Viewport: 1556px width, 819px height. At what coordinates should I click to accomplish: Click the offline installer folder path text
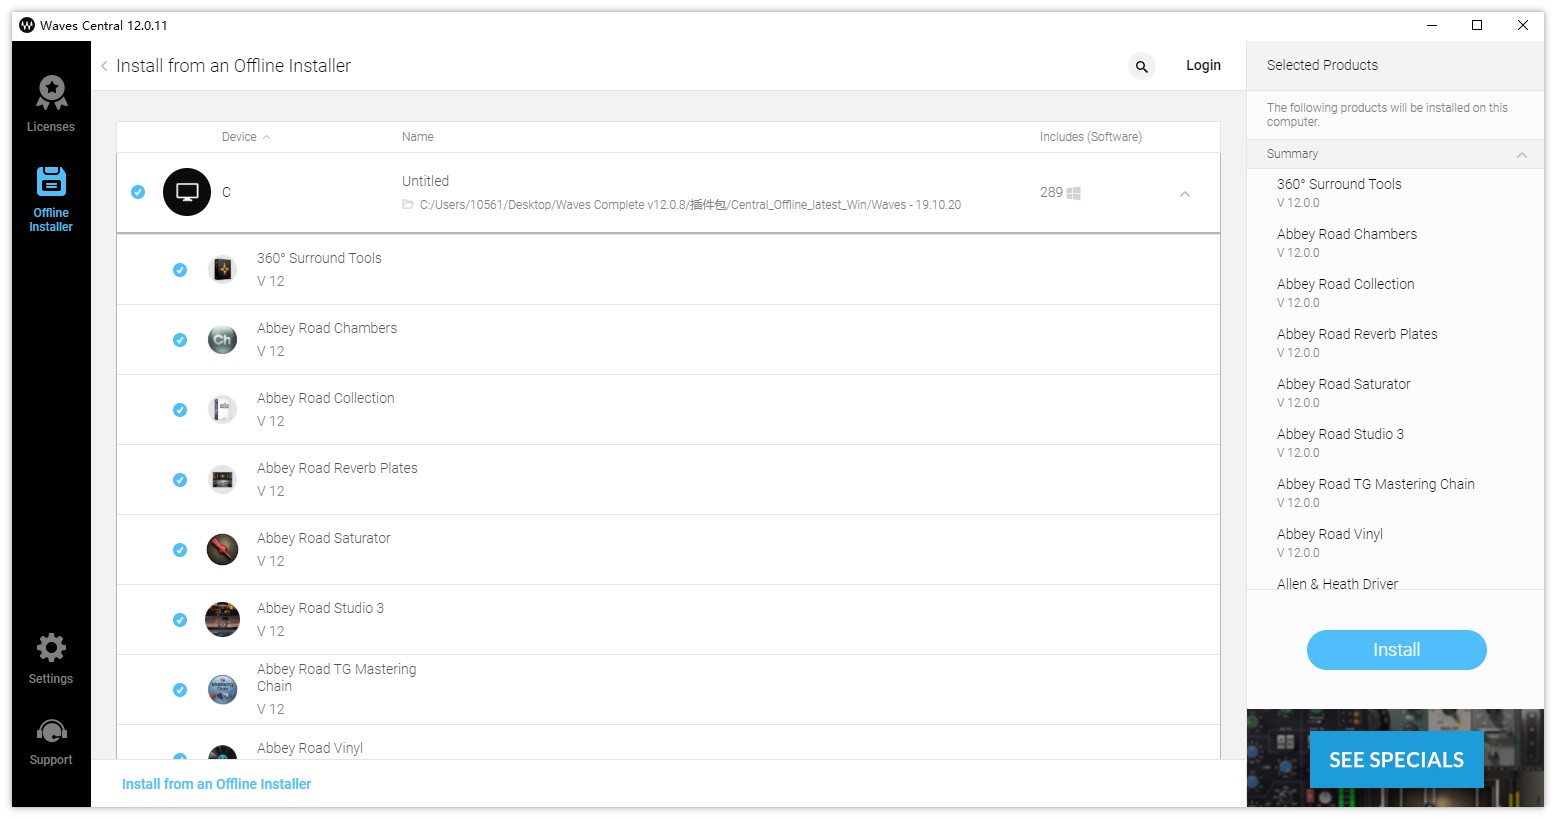pos(690,204)
